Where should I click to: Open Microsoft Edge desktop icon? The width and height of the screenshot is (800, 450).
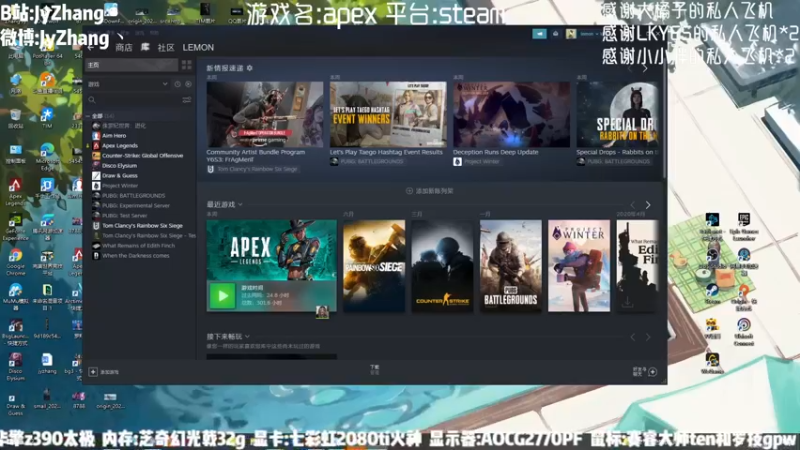pos(47,157)
